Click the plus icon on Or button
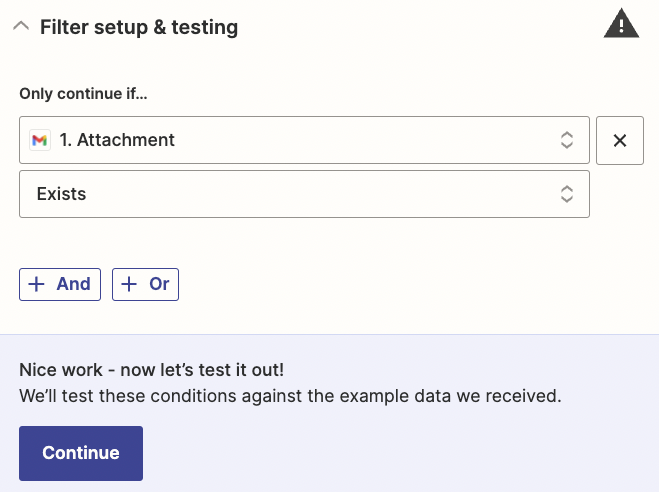This screenshot has width=659, height=492. point(129,284)
